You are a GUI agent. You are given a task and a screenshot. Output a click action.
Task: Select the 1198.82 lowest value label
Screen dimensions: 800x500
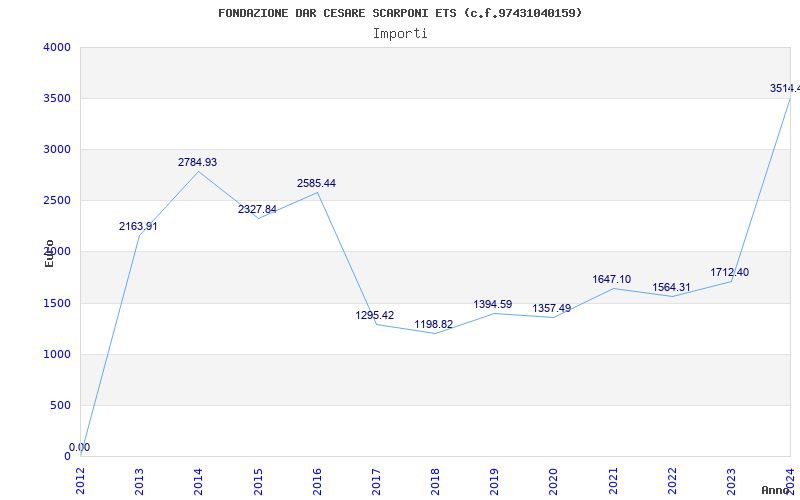pos(434,324)
